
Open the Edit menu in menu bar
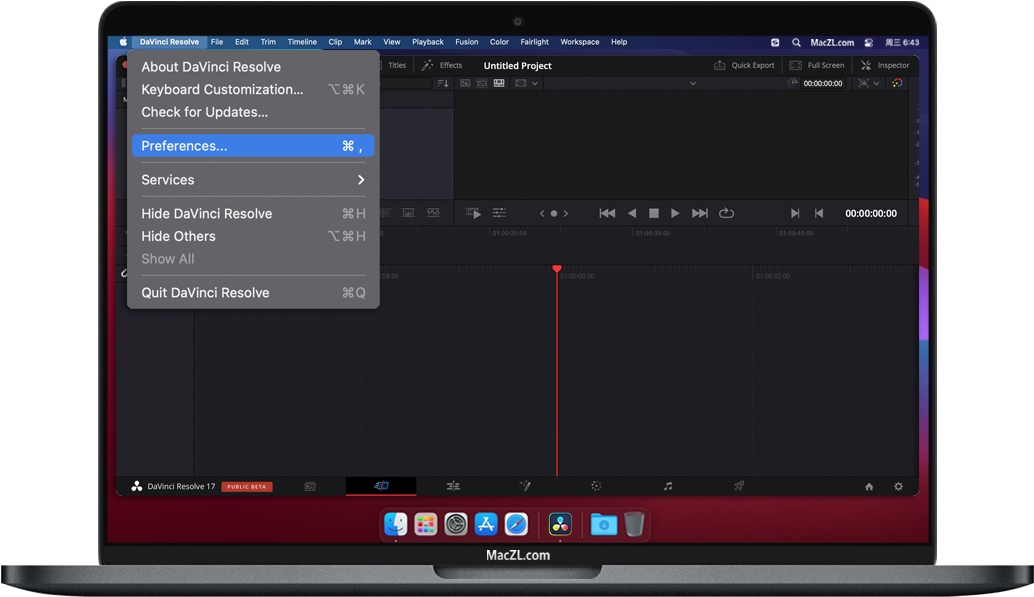[242, 42]
